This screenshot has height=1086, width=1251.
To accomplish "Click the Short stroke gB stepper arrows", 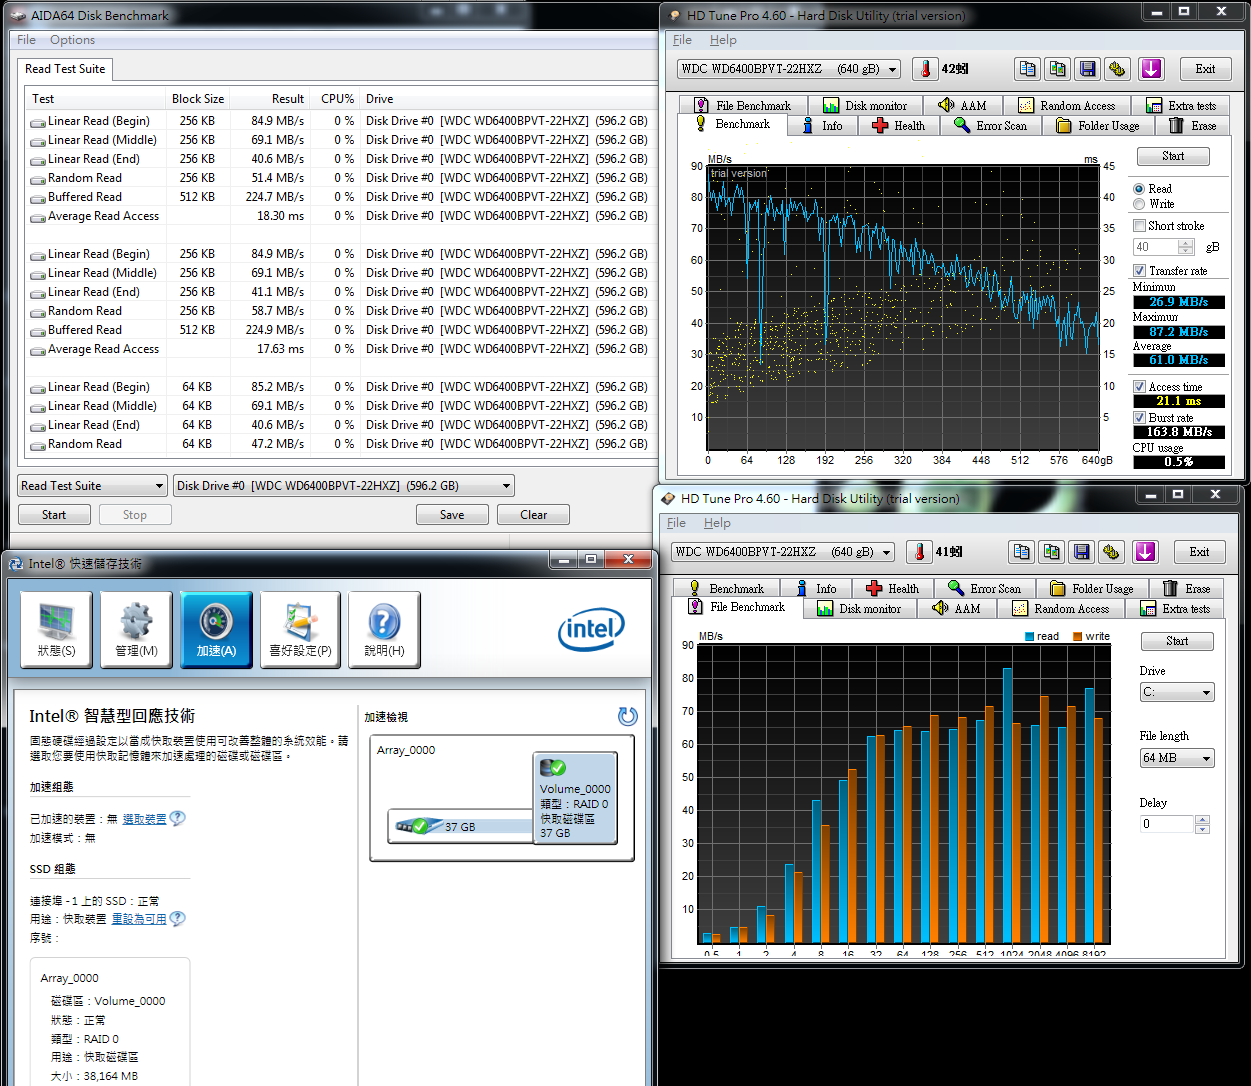I will (1186, 247).
